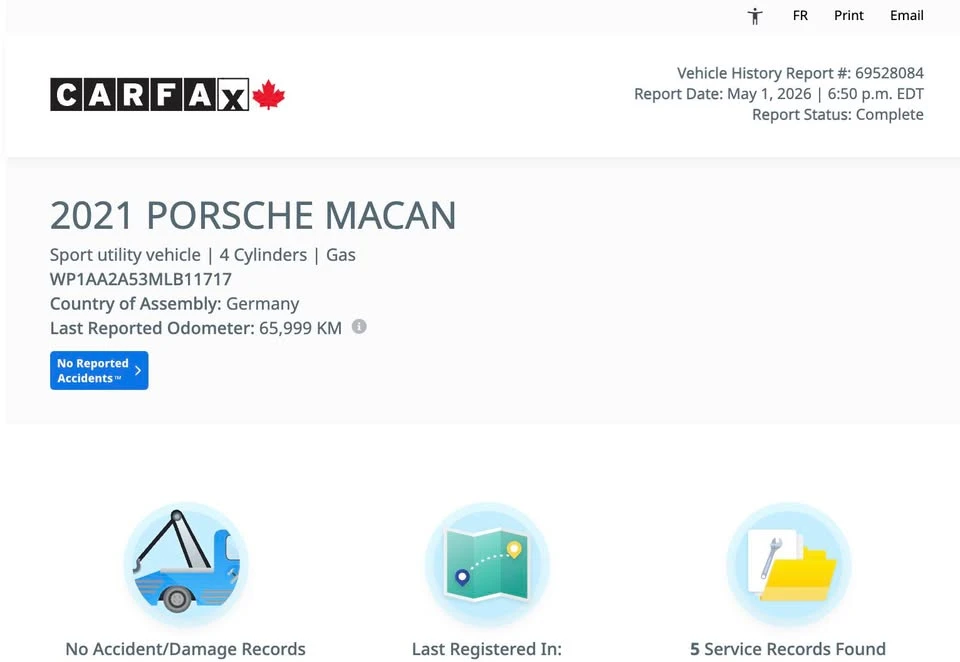
Task: Open the No Reported Accidents badge
Action: coord(99,370)
